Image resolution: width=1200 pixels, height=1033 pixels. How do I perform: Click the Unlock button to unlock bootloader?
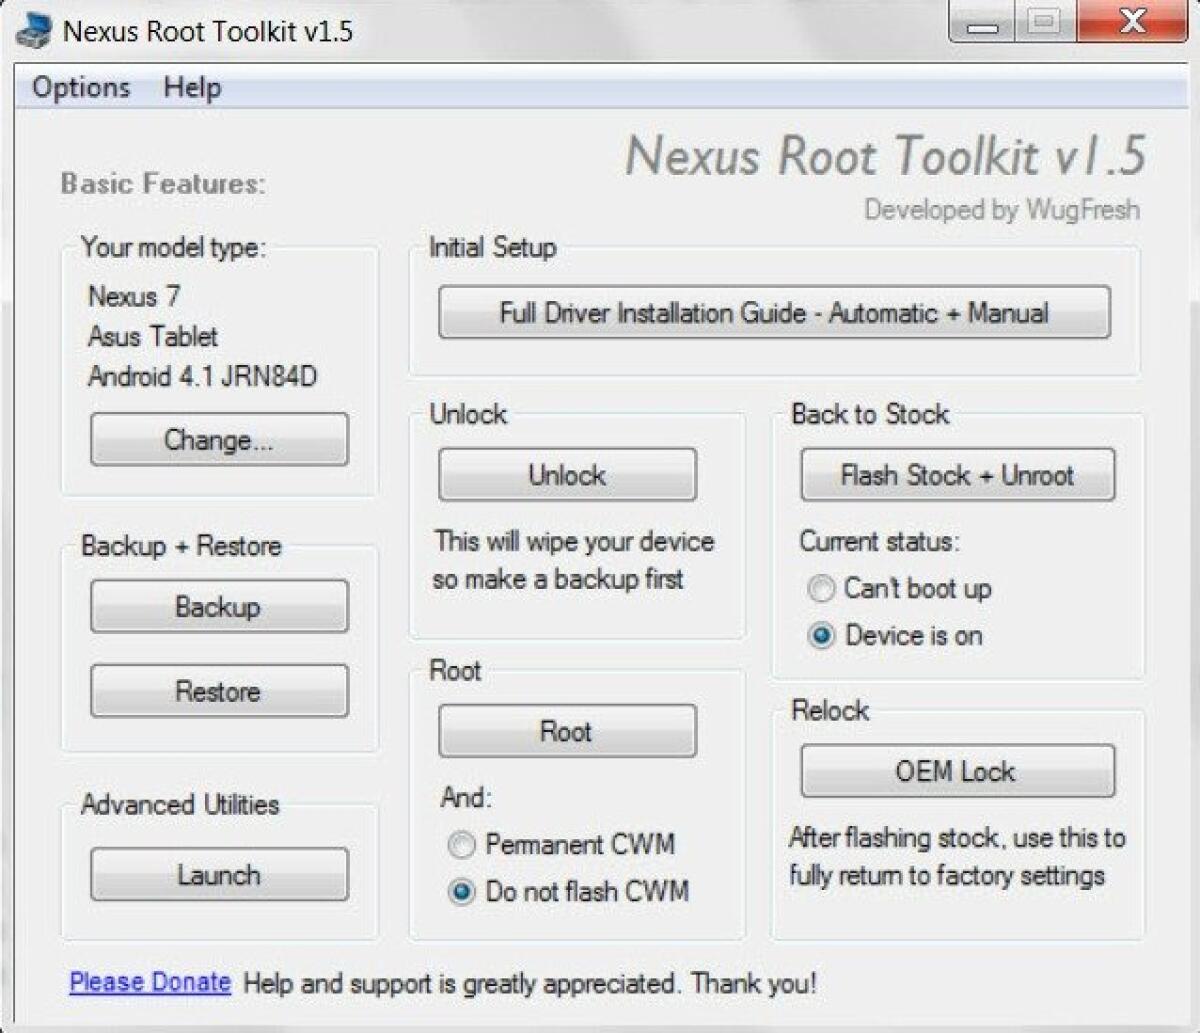pos(566,474)
